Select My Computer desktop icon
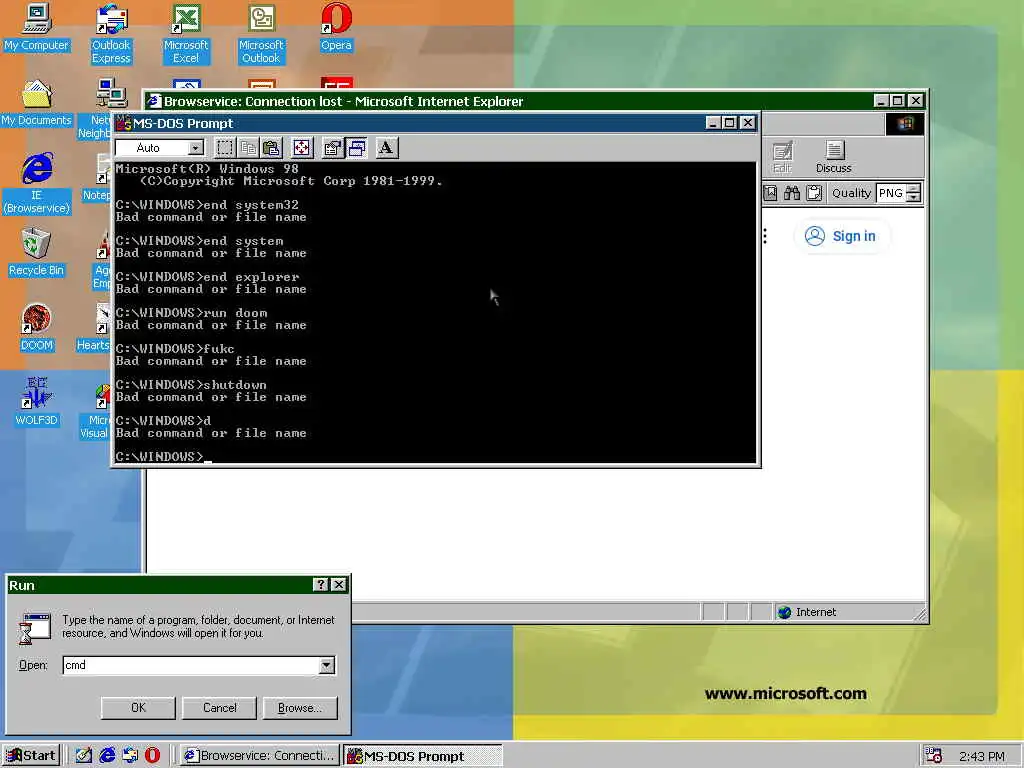 click(37, 27)
